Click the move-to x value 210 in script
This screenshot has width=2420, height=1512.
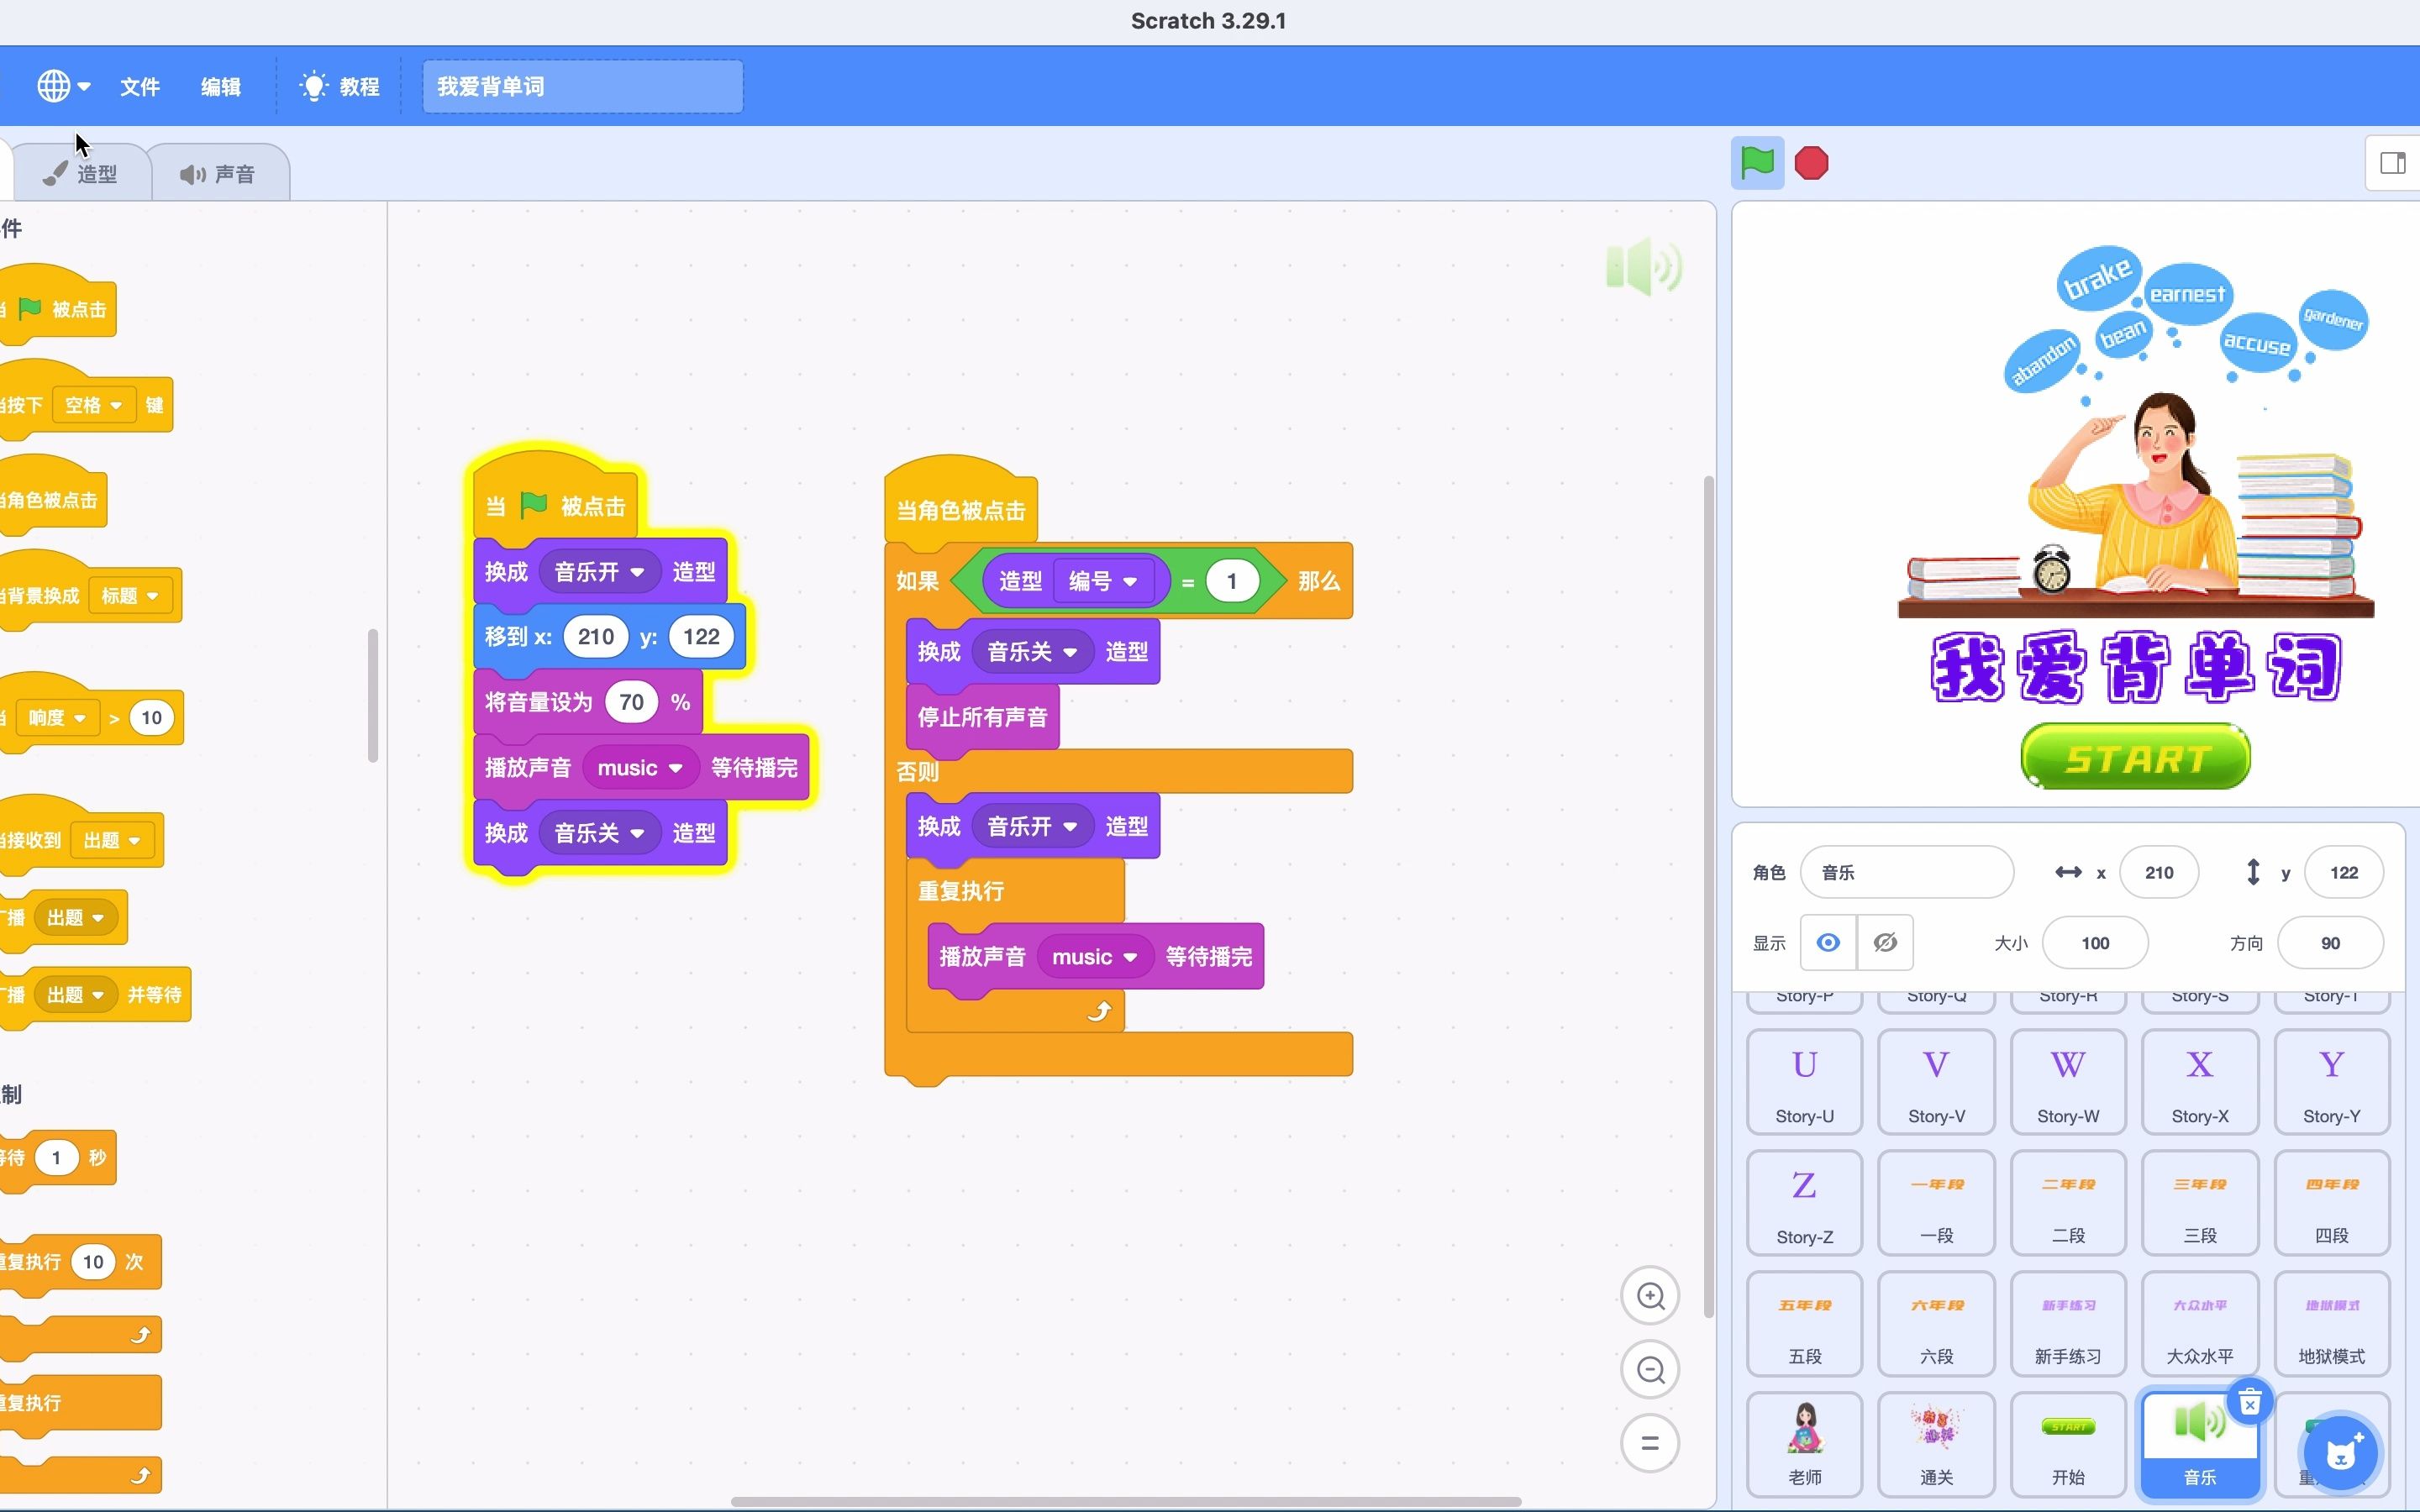point(595,637)
